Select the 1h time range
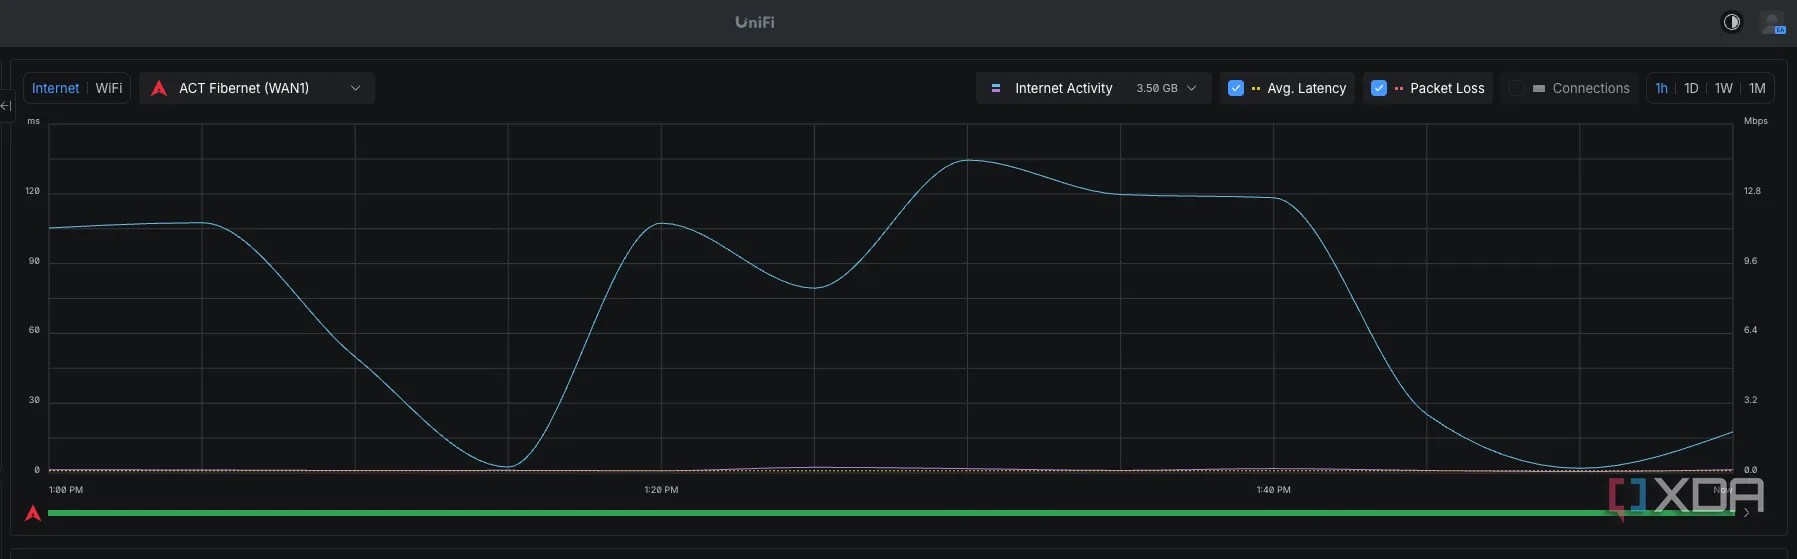Image resolution: width=1797 pixels, height=559 pixels. coord(1661,88)
